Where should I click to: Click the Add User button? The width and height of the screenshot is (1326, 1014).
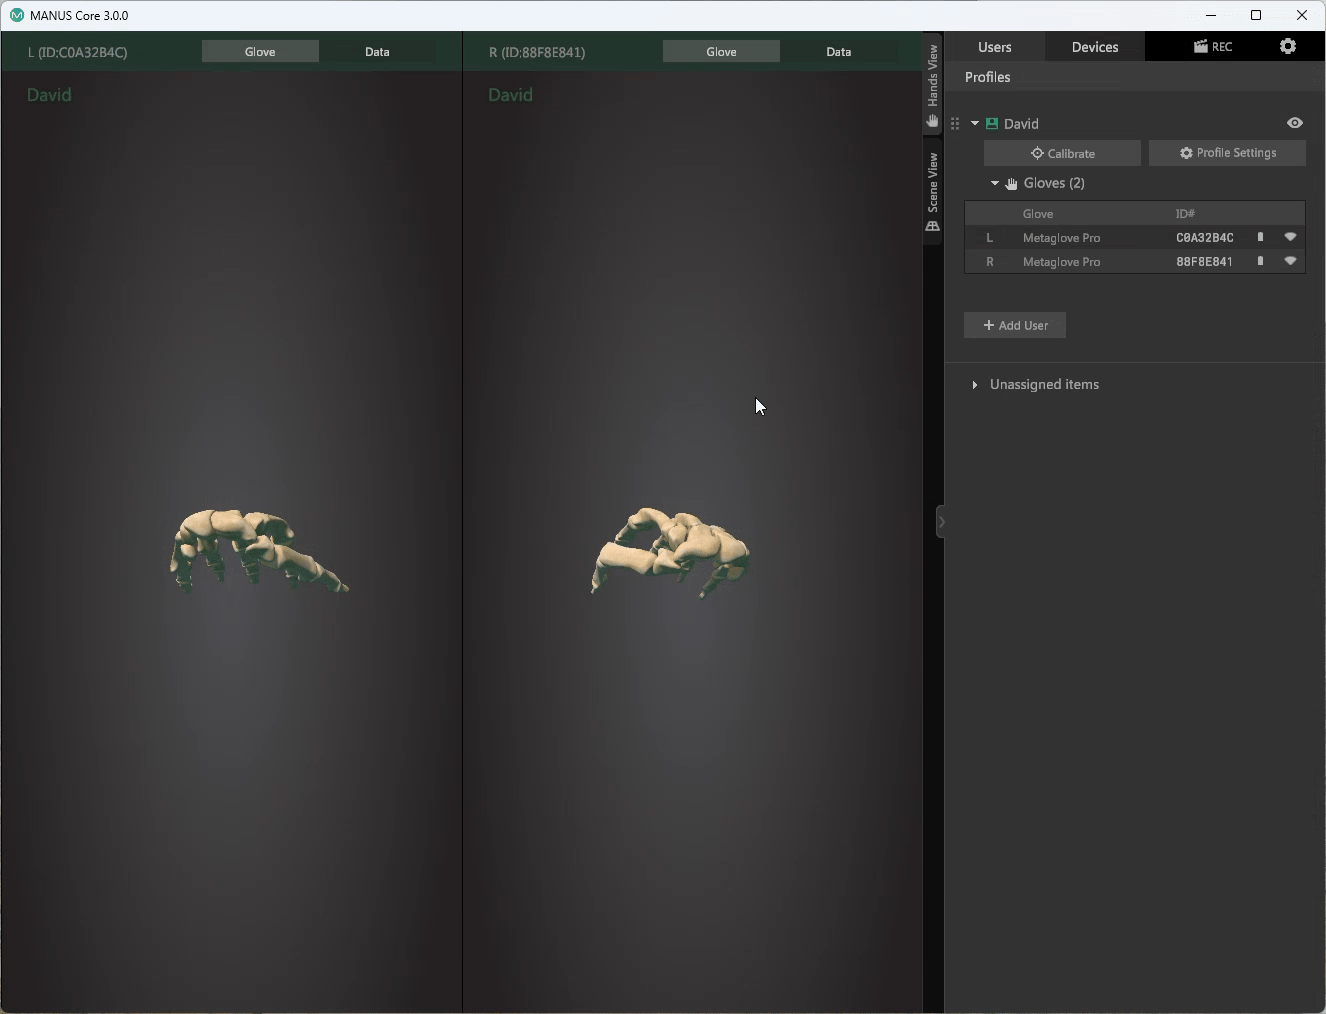pyautogui.click(x=1015, y=326)
